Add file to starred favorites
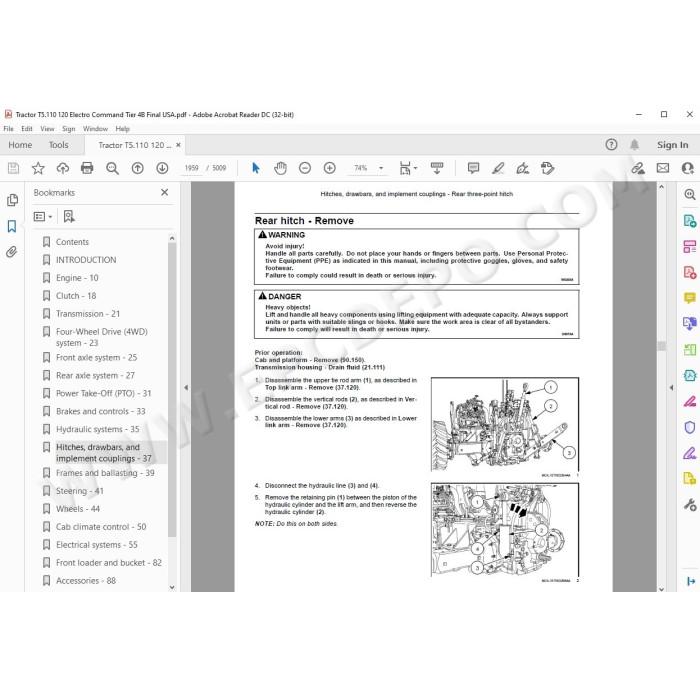Screen dimensions: 700x700 [38, 168]
